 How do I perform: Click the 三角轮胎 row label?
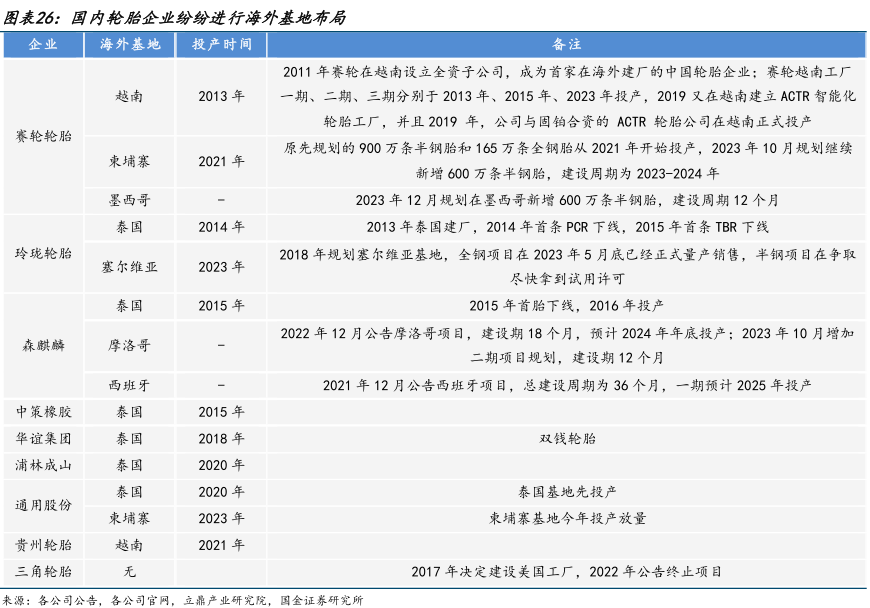coord(44,572)
